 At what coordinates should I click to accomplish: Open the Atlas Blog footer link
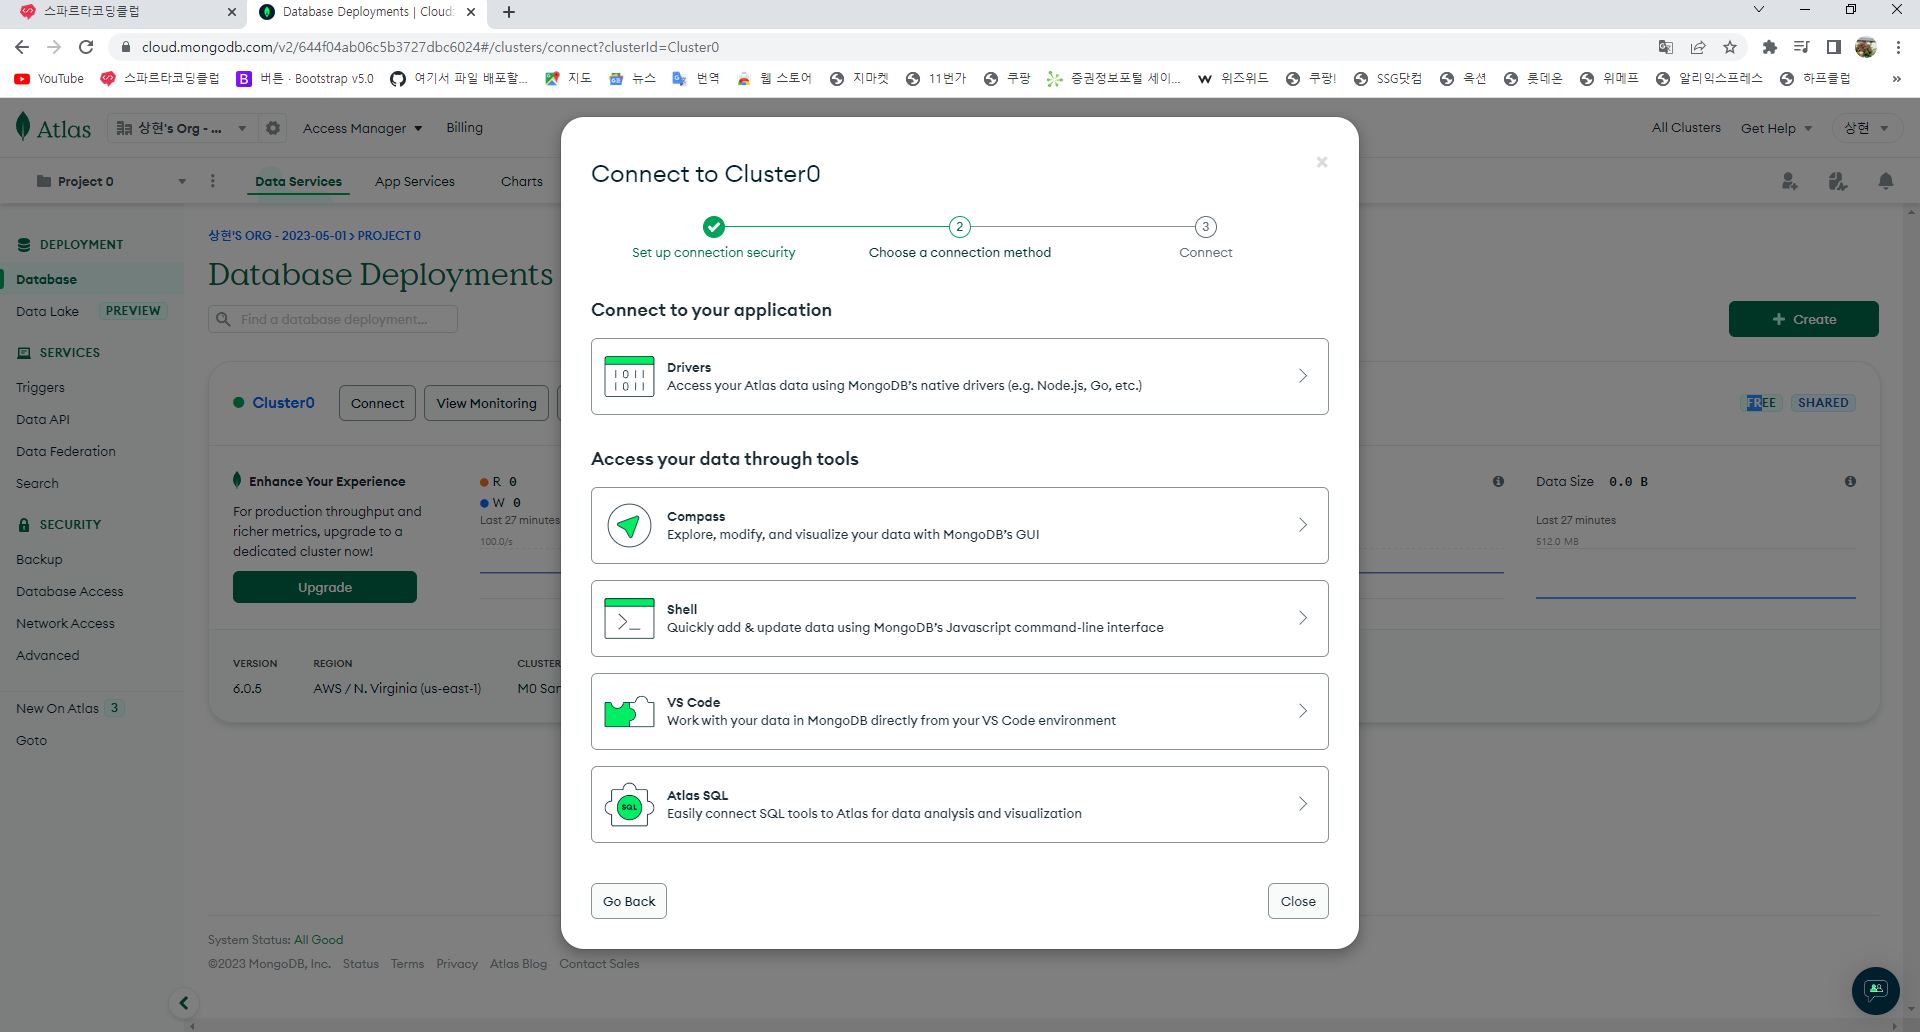point(518,964)
